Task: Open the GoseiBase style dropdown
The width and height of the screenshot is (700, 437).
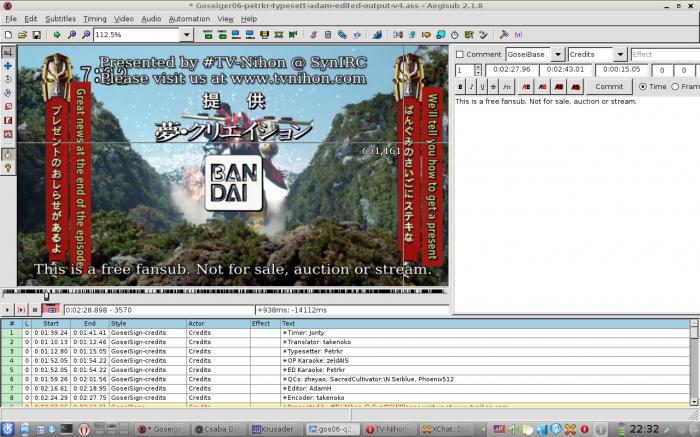Action: (558, 54)
